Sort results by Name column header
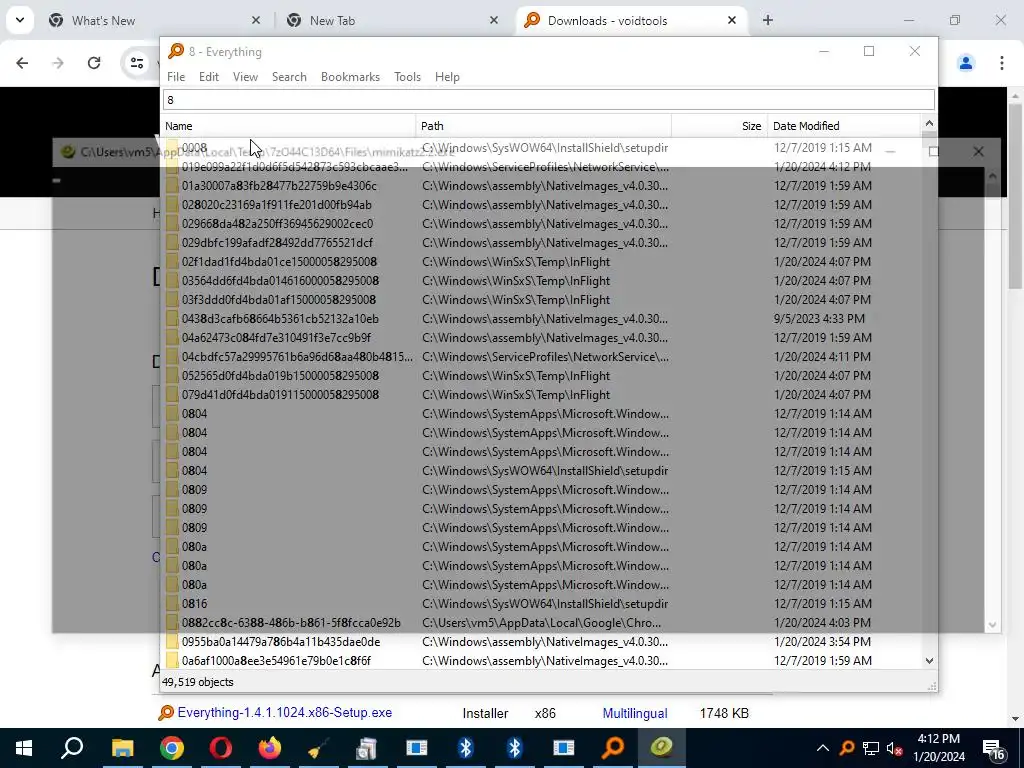Image resolution: width=1024 pixels, height=768 pixels. (x=289, y=126)
